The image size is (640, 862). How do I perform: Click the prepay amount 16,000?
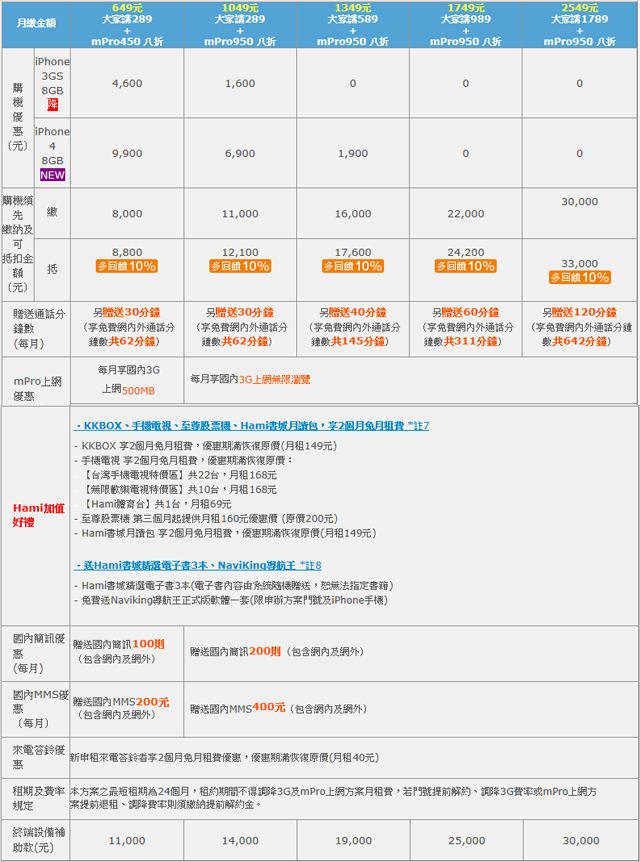352,214
